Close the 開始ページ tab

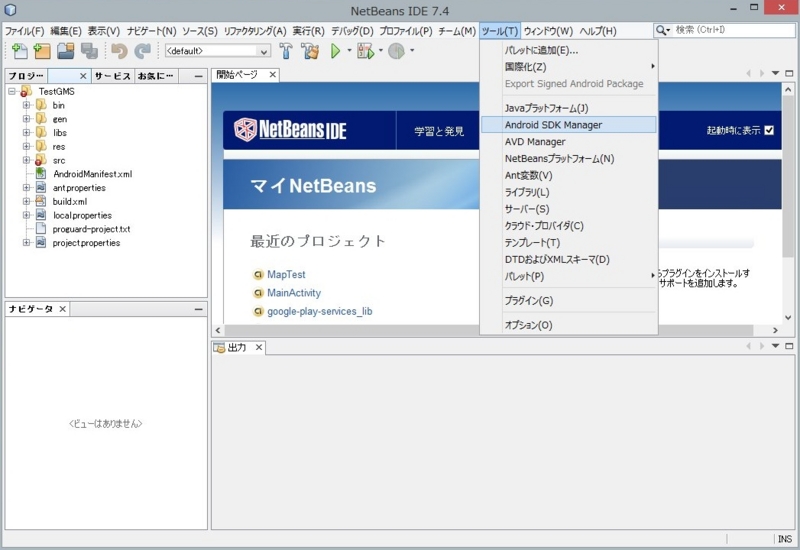(x=273, y=75)
